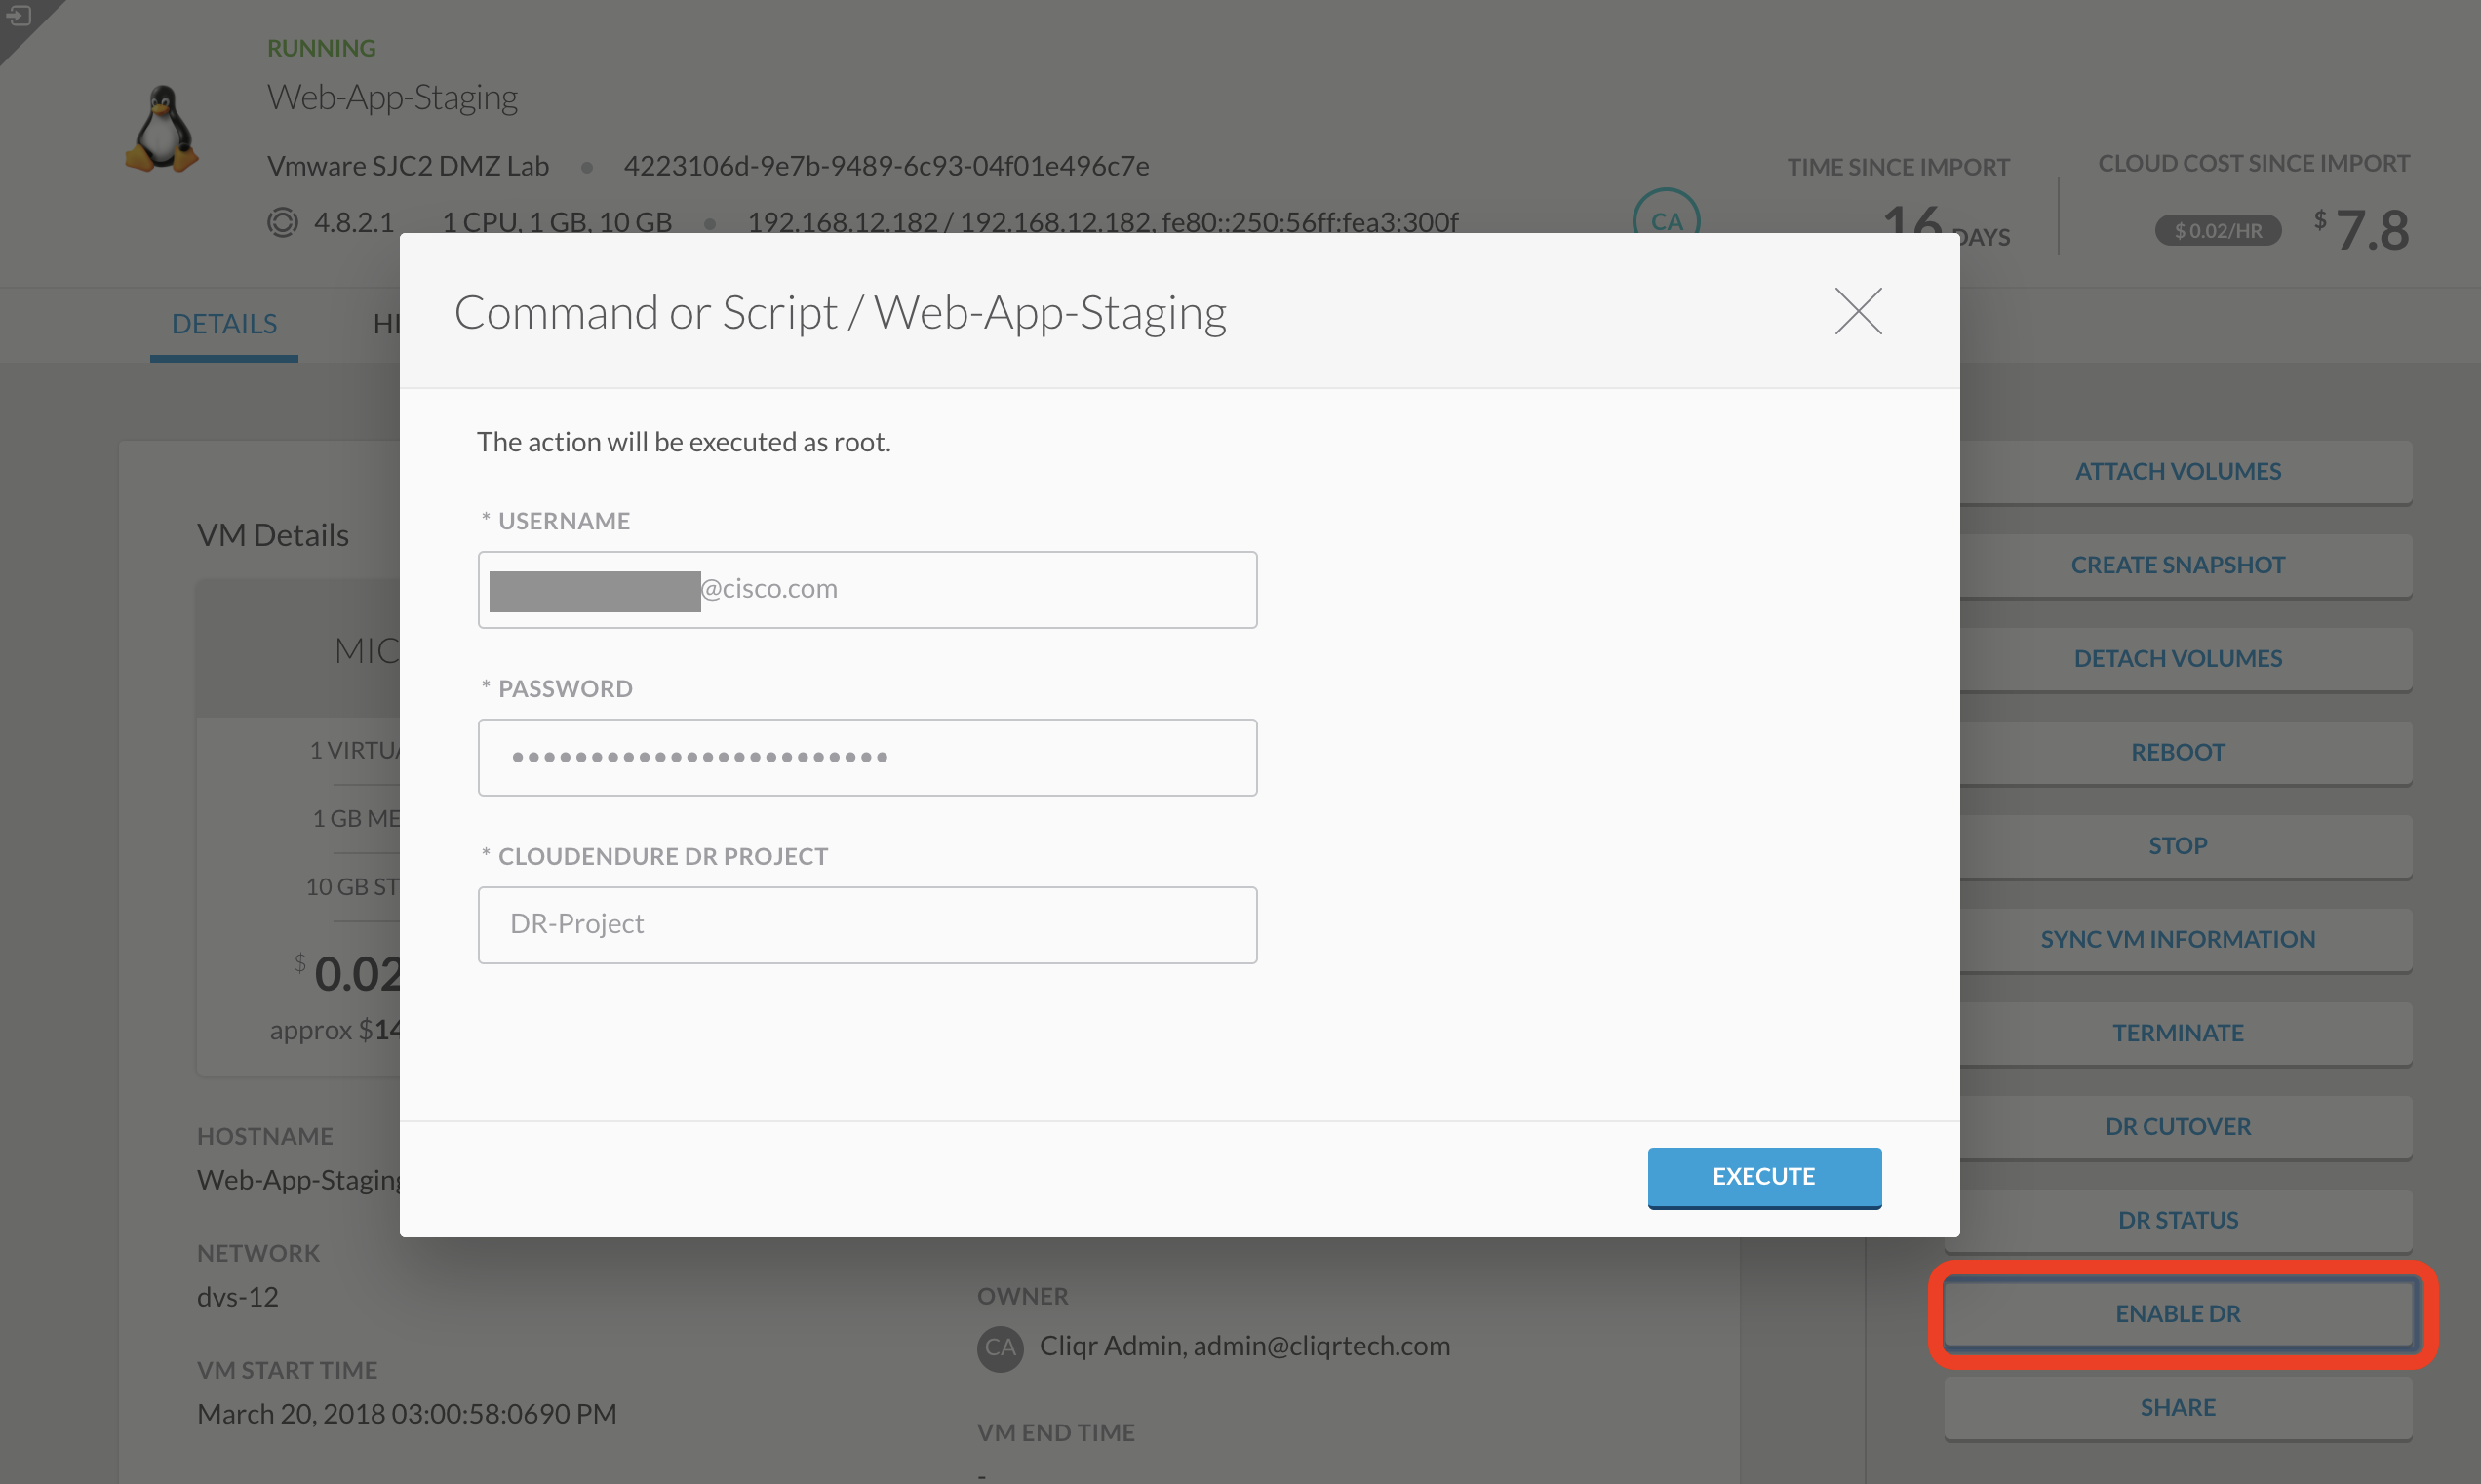2481x1484 pixels.
Task: Close the Command or Script dialog
Action: [x=1858, y=311]
